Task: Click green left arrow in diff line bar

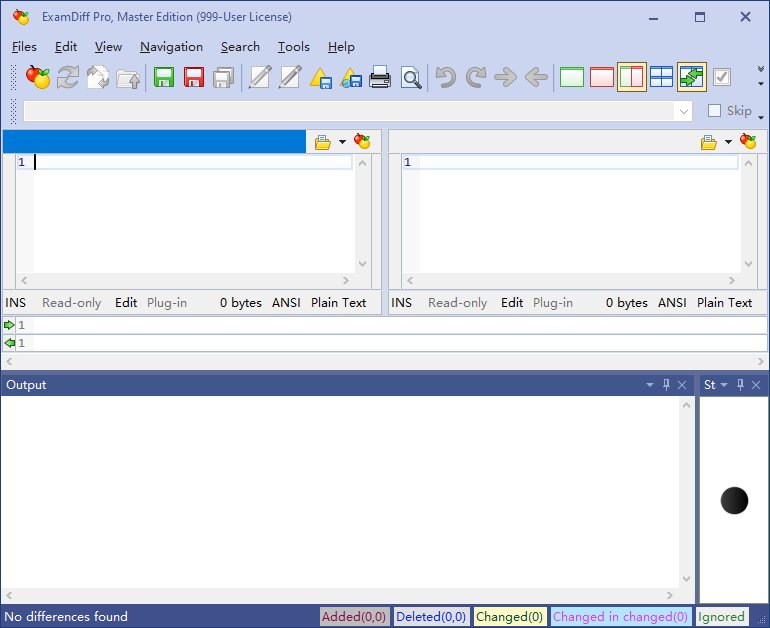Action: click(x=9, y=343)
